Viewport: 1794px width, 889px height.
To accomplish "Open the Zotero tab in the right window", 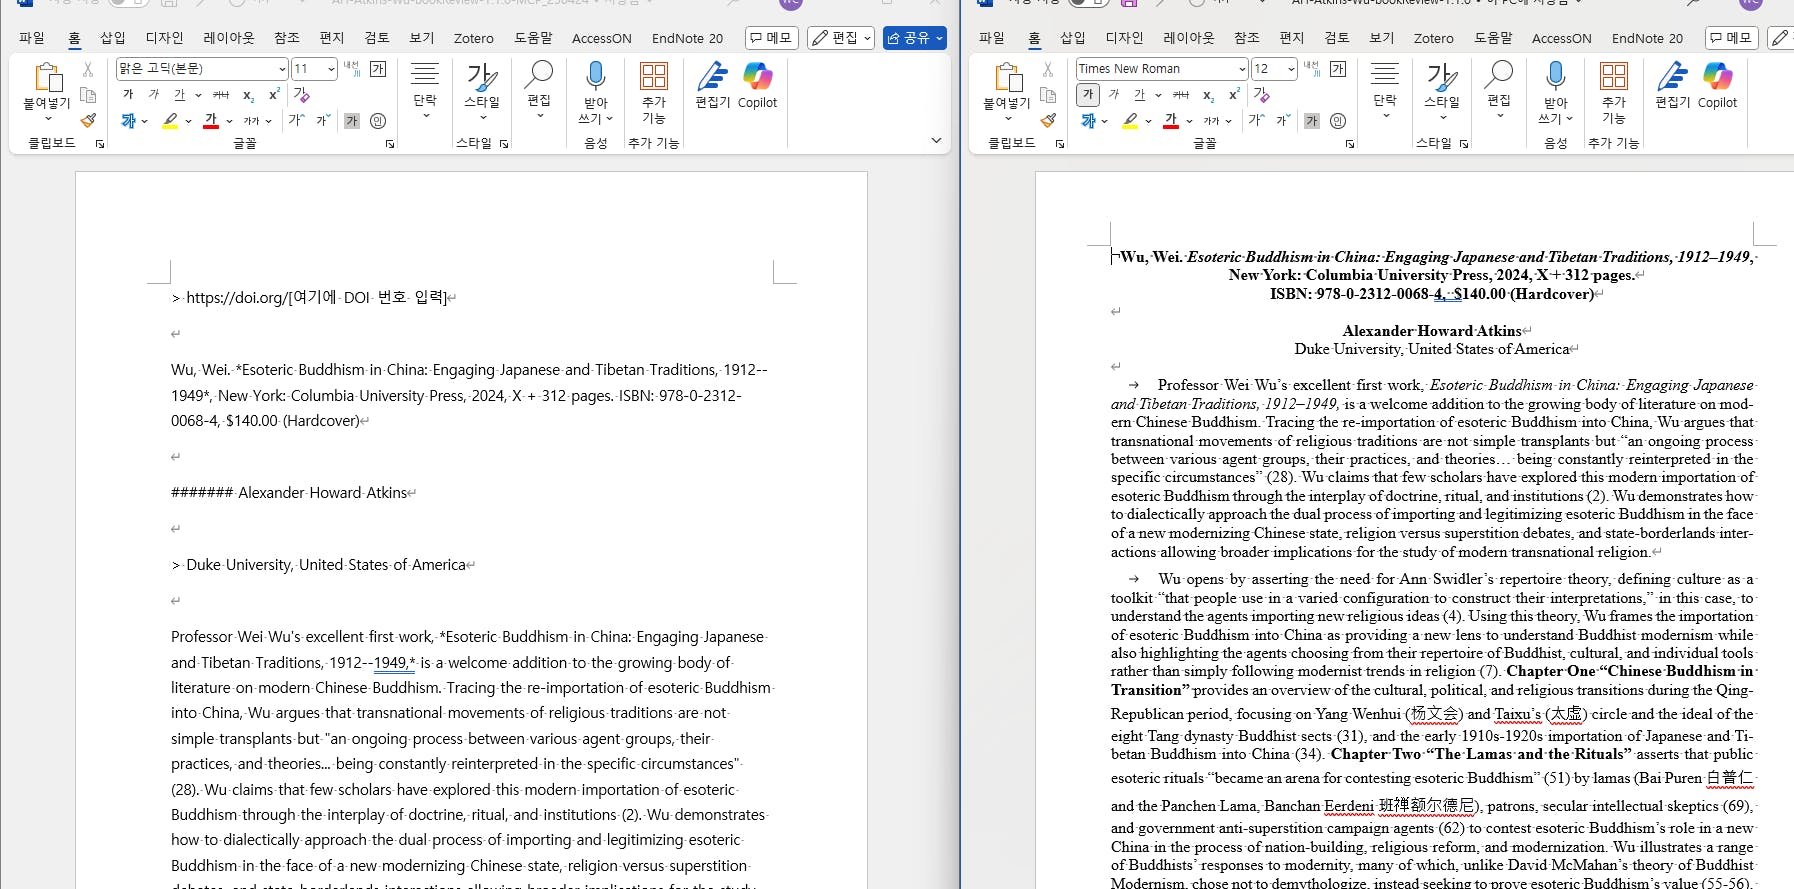I will pos(1433,38).
